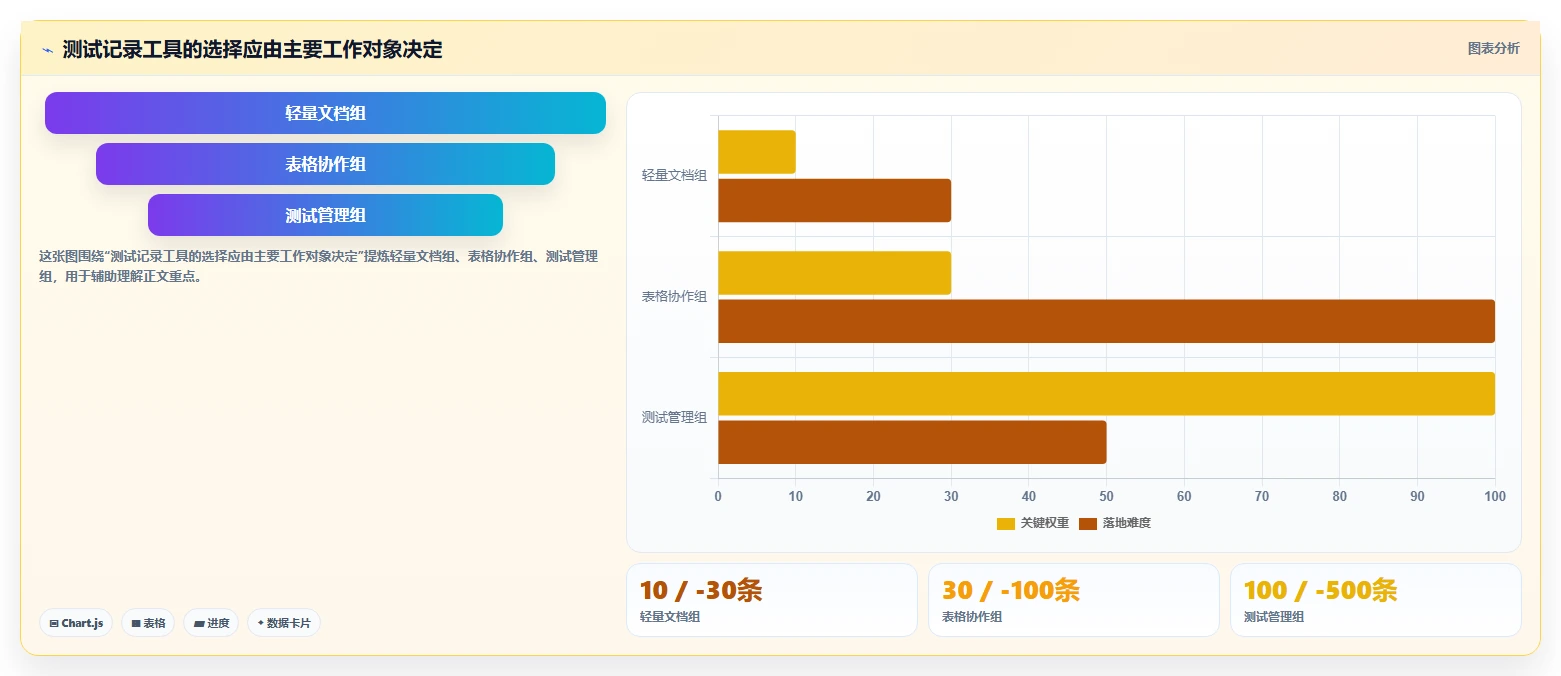Image resolution: width=1561 pixels, height=676 pixels.
Task: Click the 测试管理组 caption under 100 / -500条
Action: (1274, 617)
